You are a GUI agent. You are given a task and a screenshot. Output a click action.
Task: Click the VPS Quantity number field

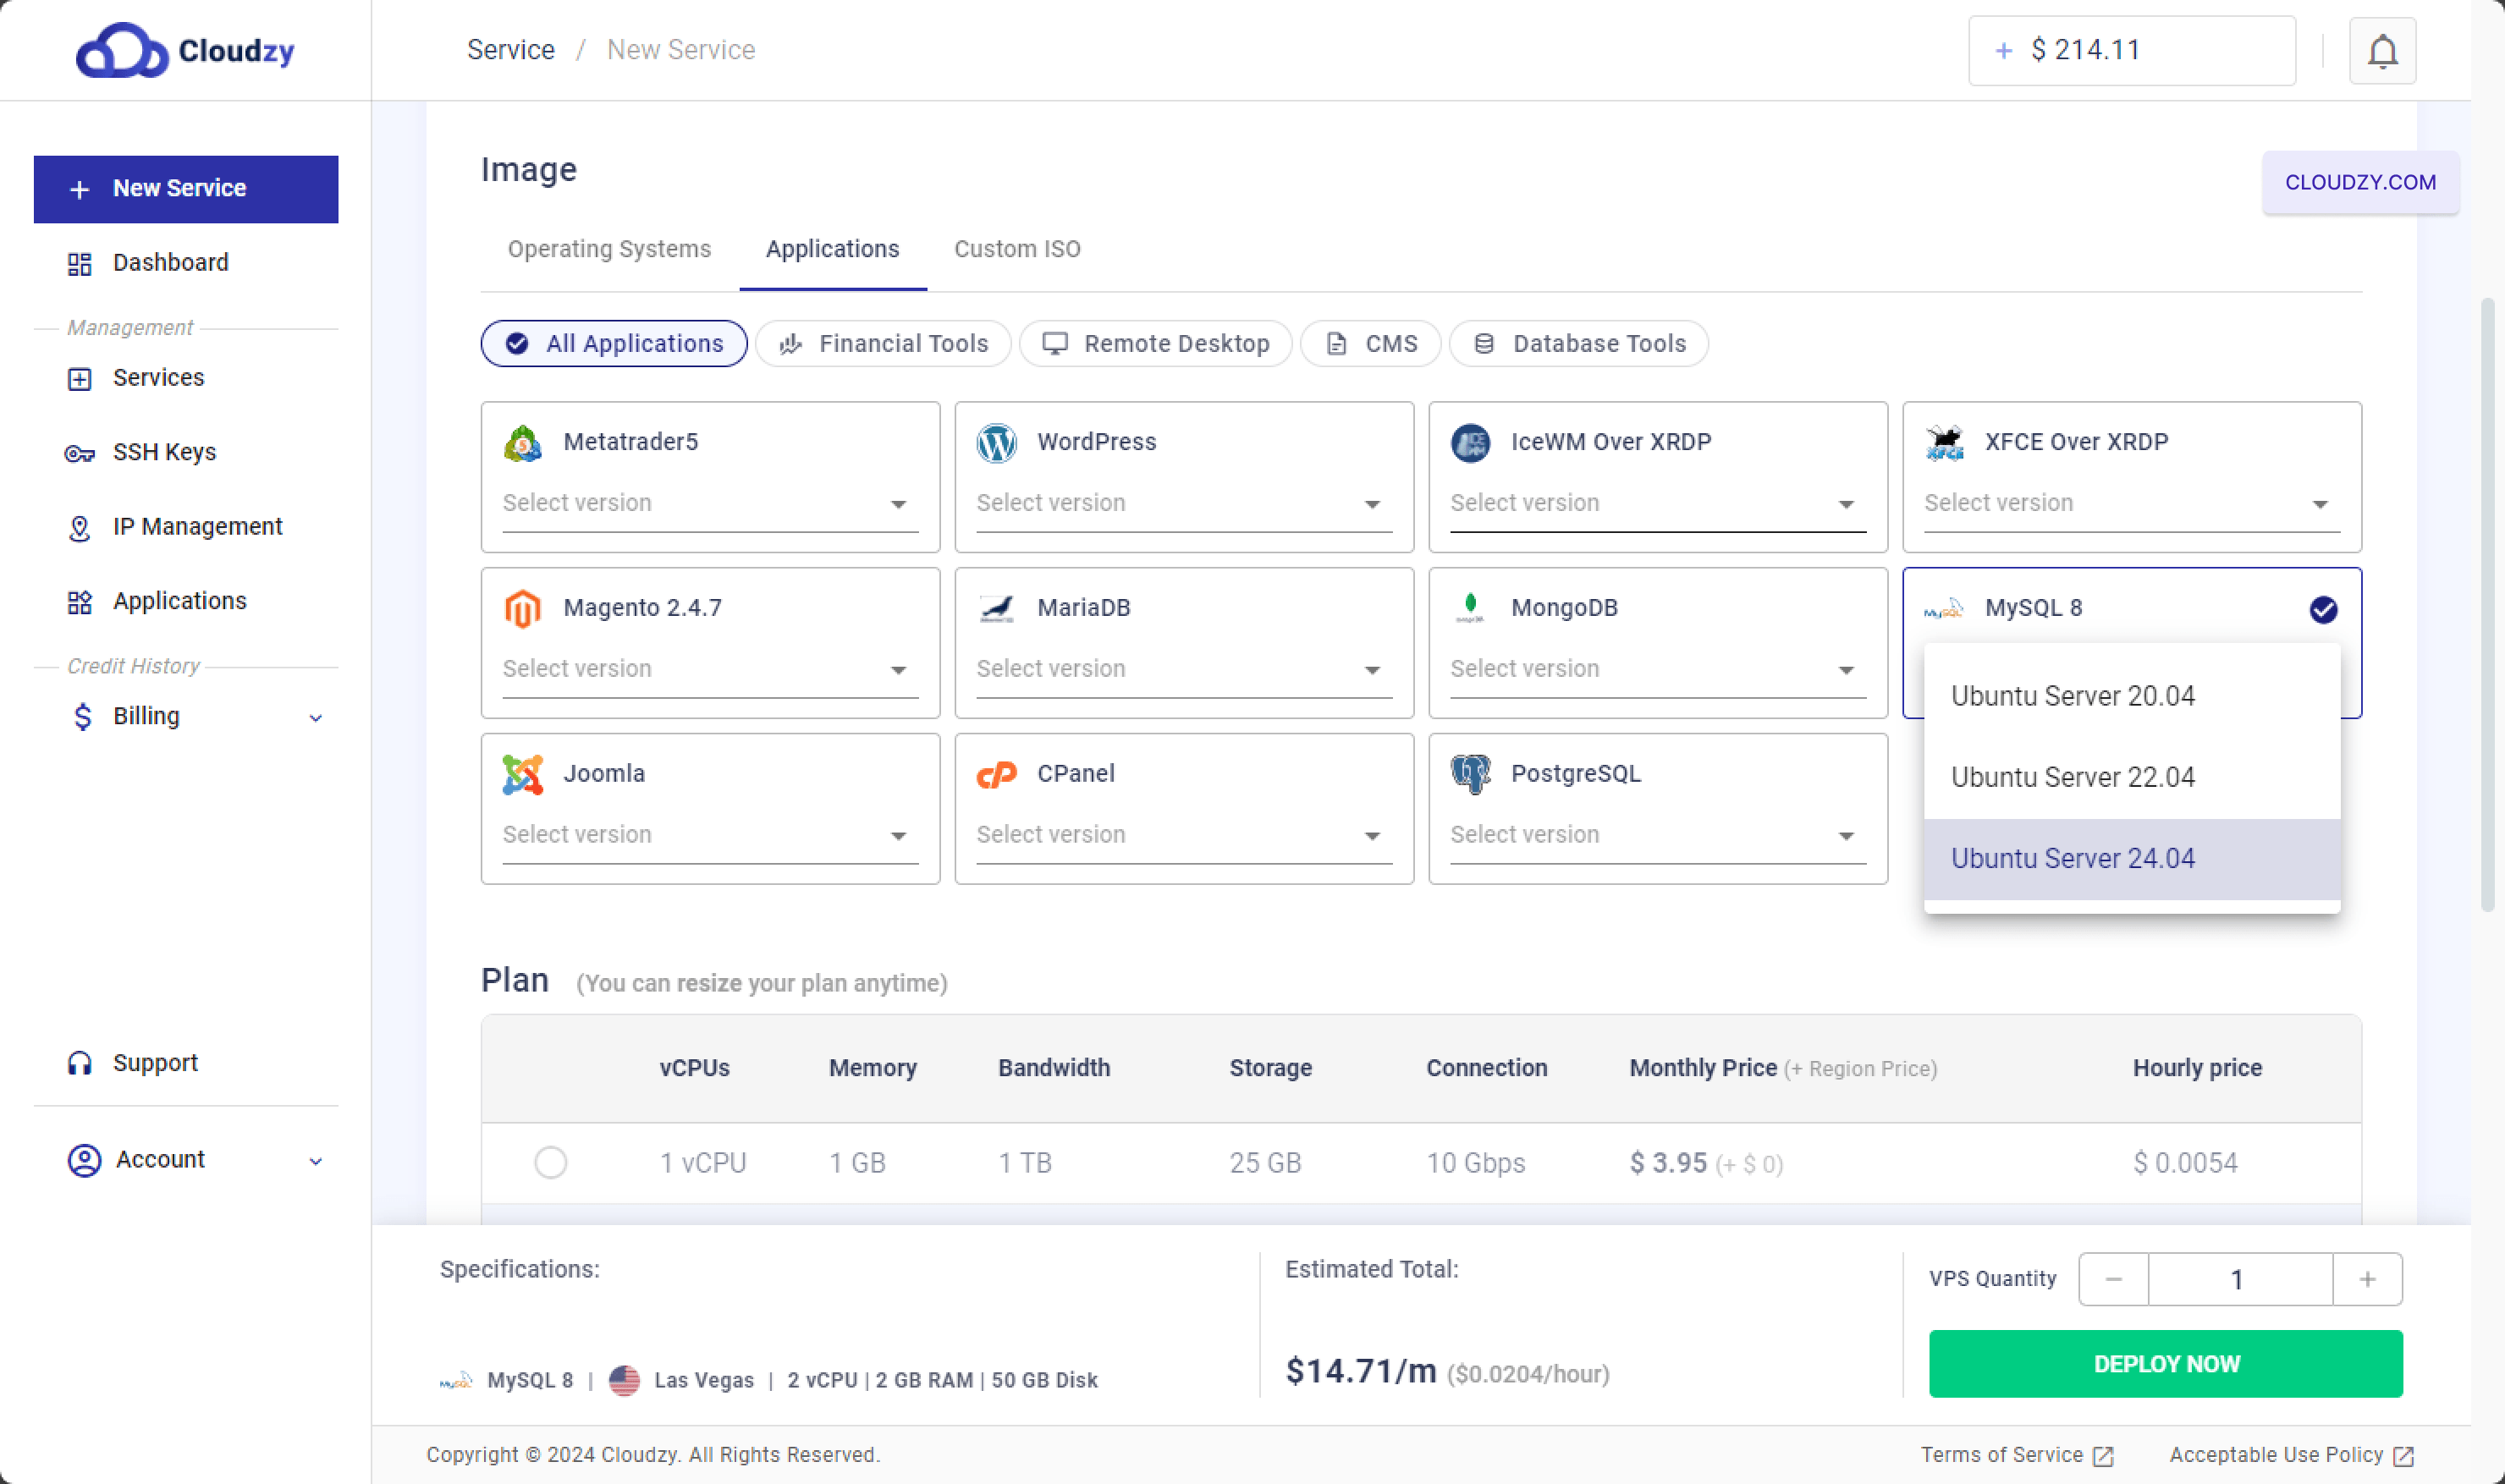[2240, 1280]
